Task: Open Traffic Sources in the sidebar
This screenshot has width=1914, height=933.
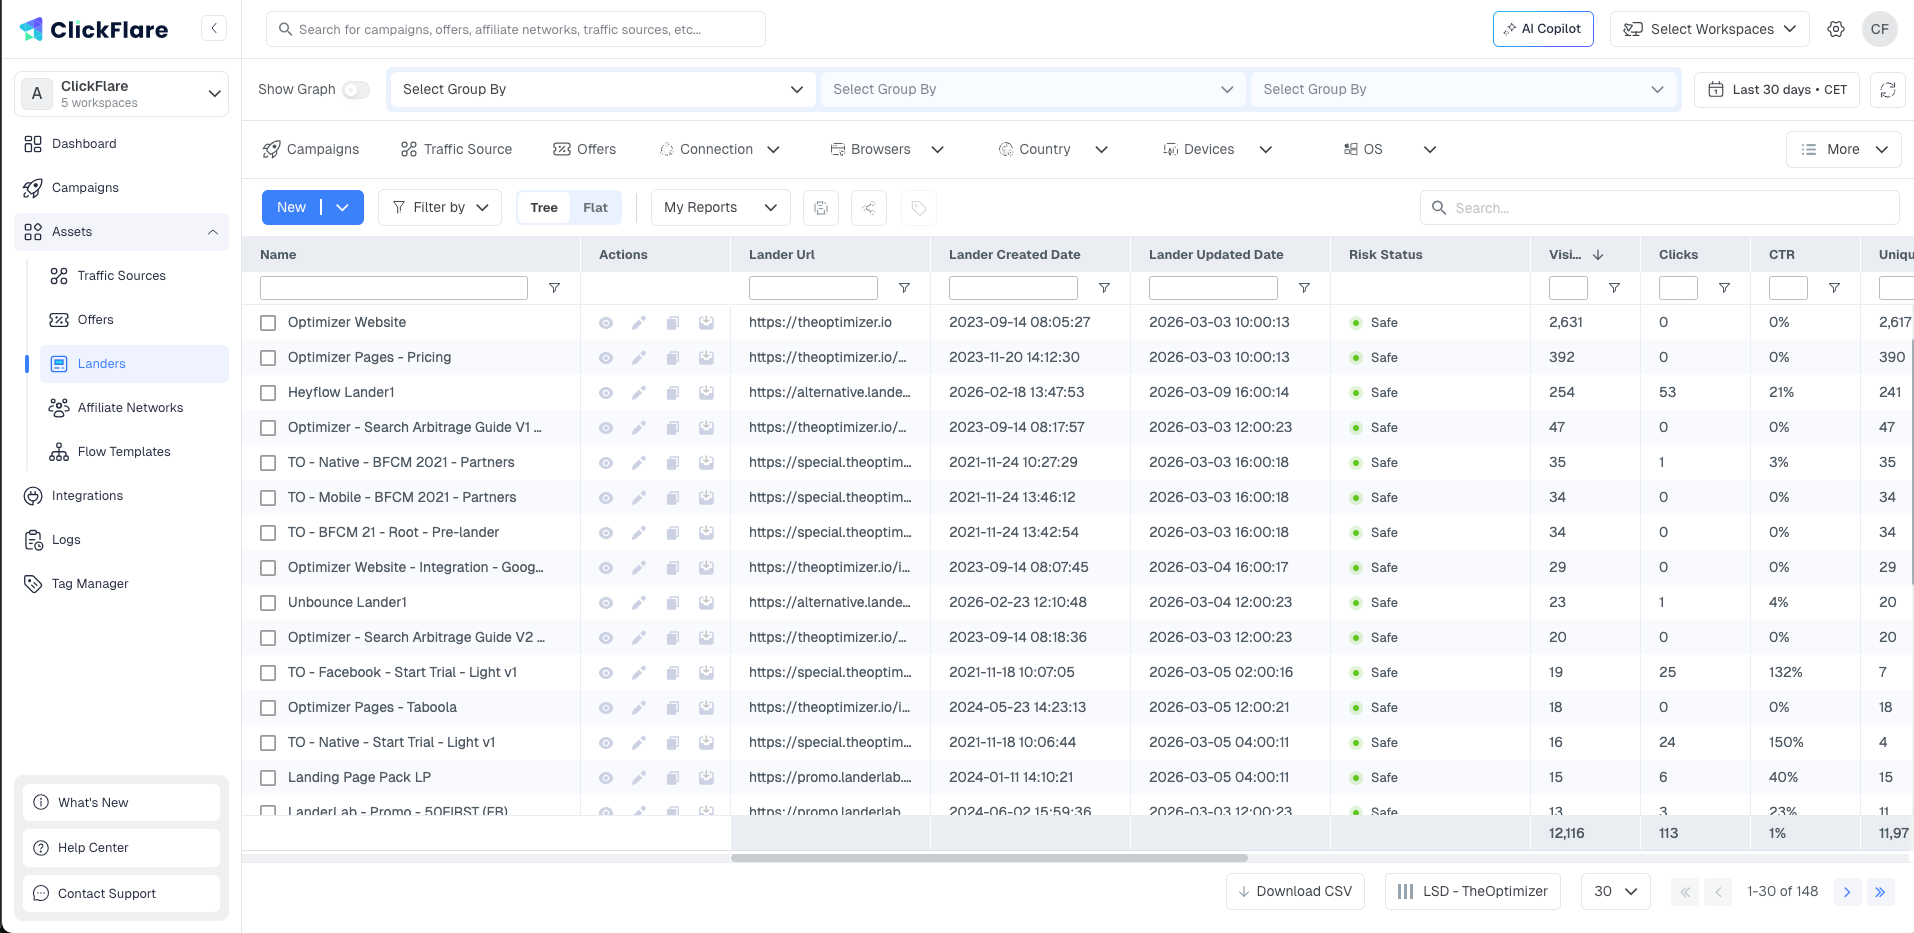Action: tap(121, 276)
